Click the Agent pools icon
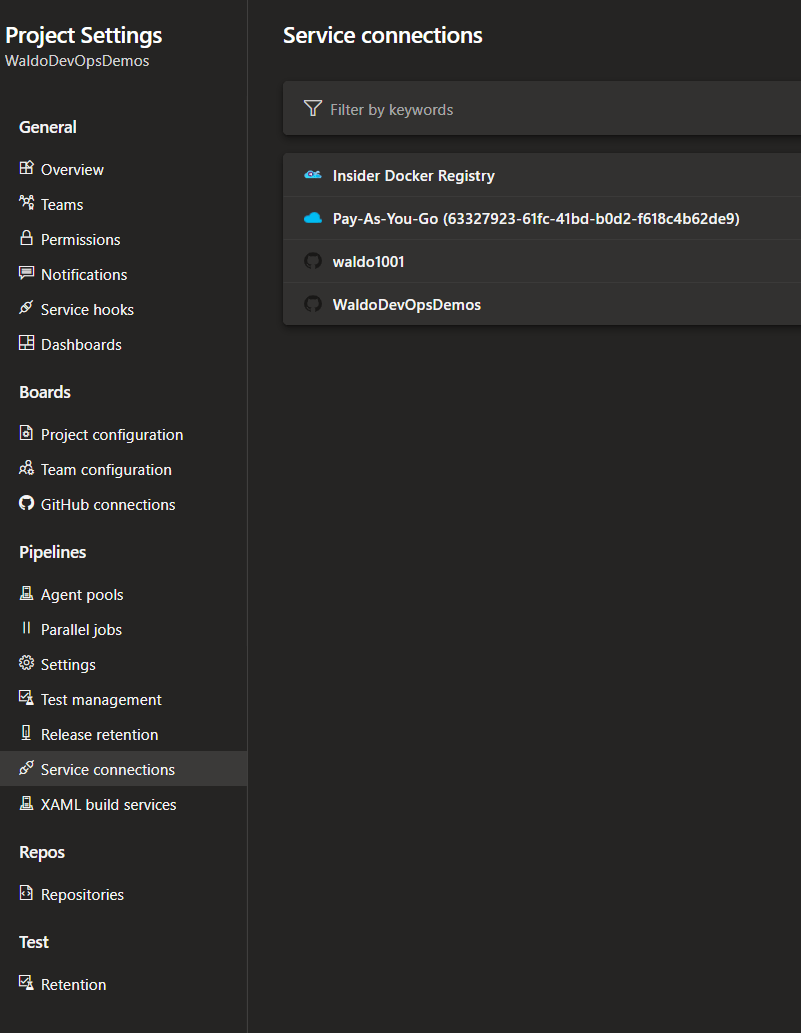 (26, 593)
